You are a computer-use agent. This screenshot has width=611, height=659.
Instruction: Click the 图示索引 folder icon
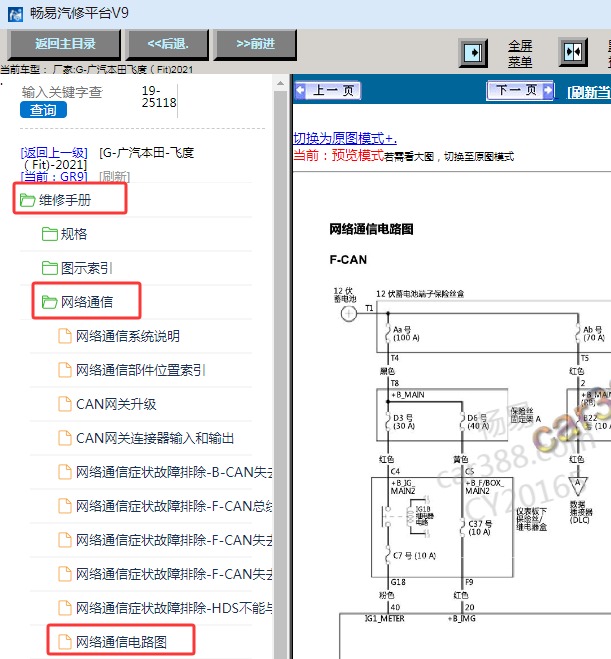point(50,268)
